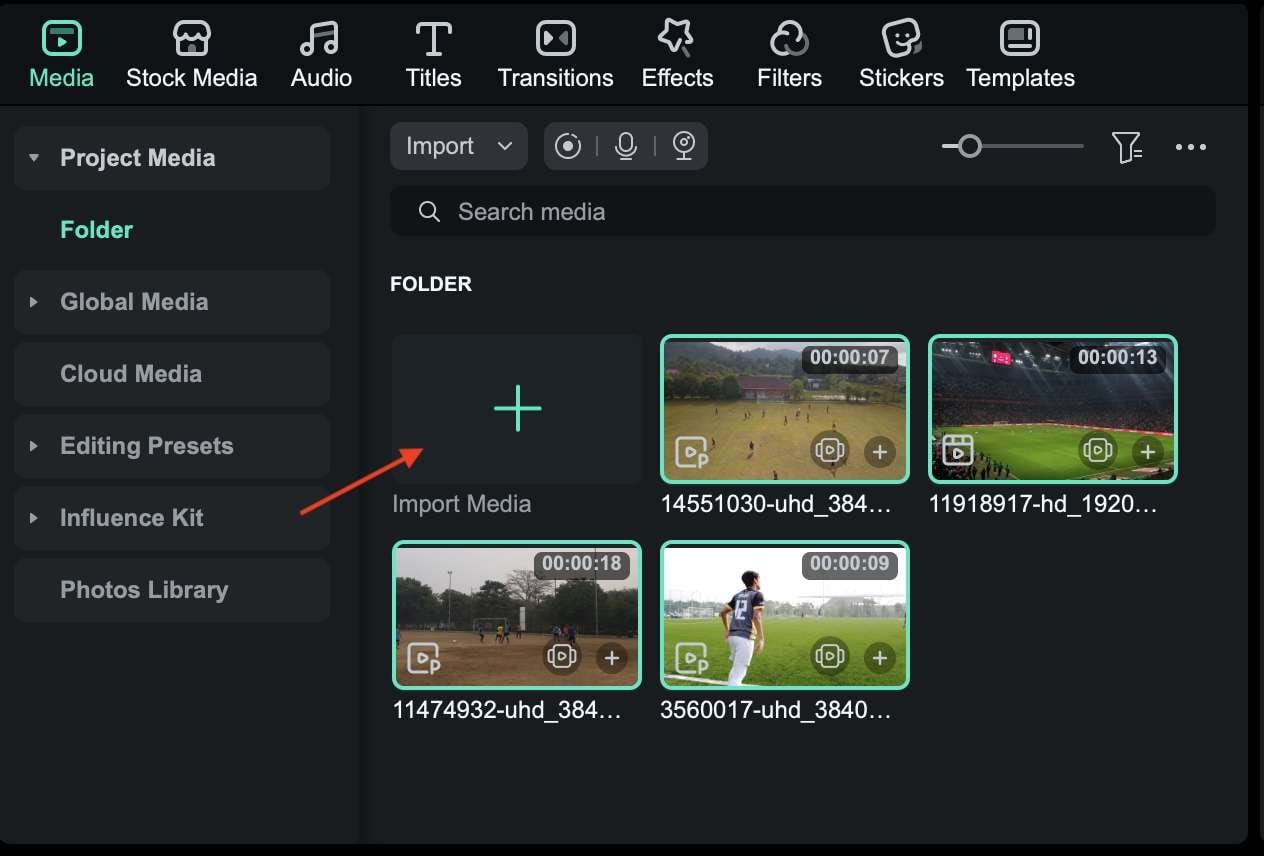The image size is (1264, 856).
Task: Open Photos Library
Action: click(x=172, y=590)
